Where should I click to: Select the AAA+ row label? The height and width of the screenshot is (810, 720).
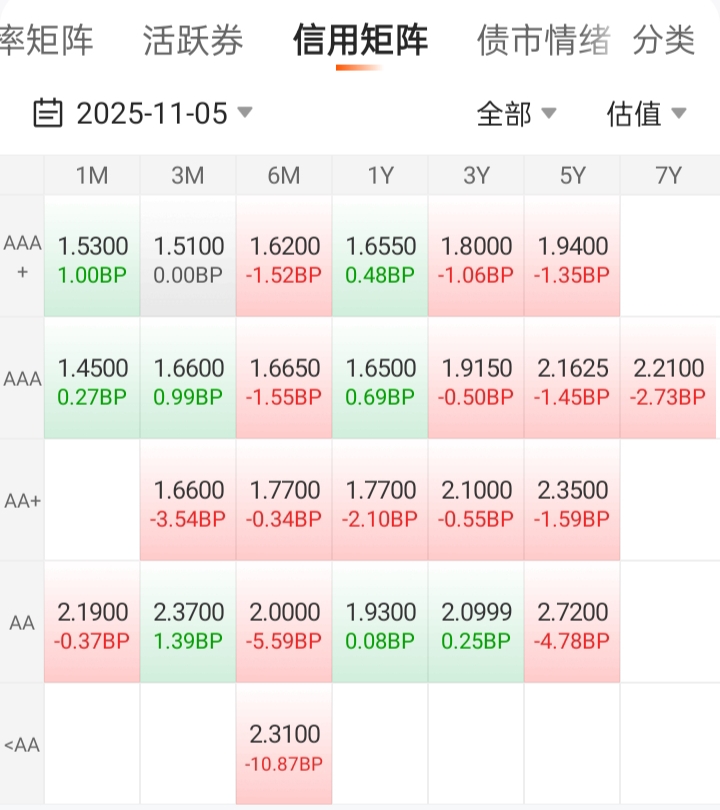[x=22, y=257]
